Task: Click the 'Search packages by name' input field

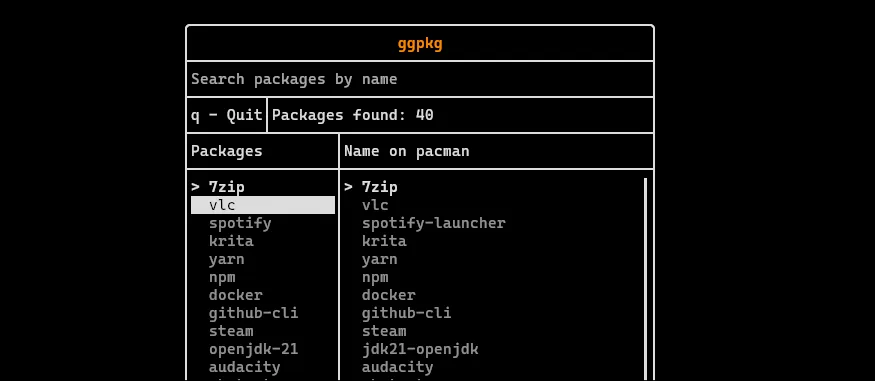Action: 420,79
